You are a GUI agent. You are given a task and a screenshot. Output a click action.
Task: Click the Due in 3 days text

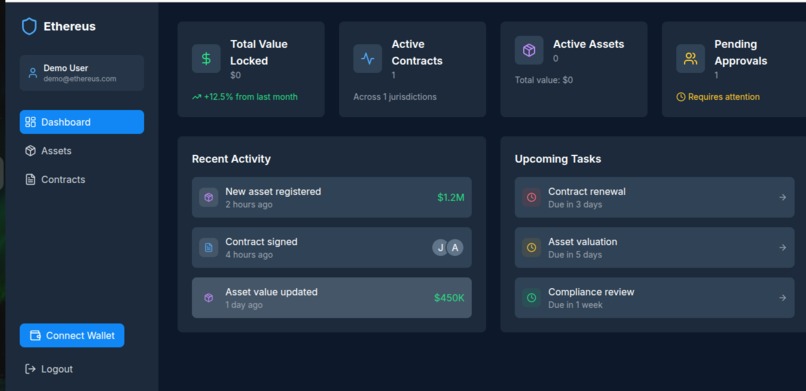(575, 204)
